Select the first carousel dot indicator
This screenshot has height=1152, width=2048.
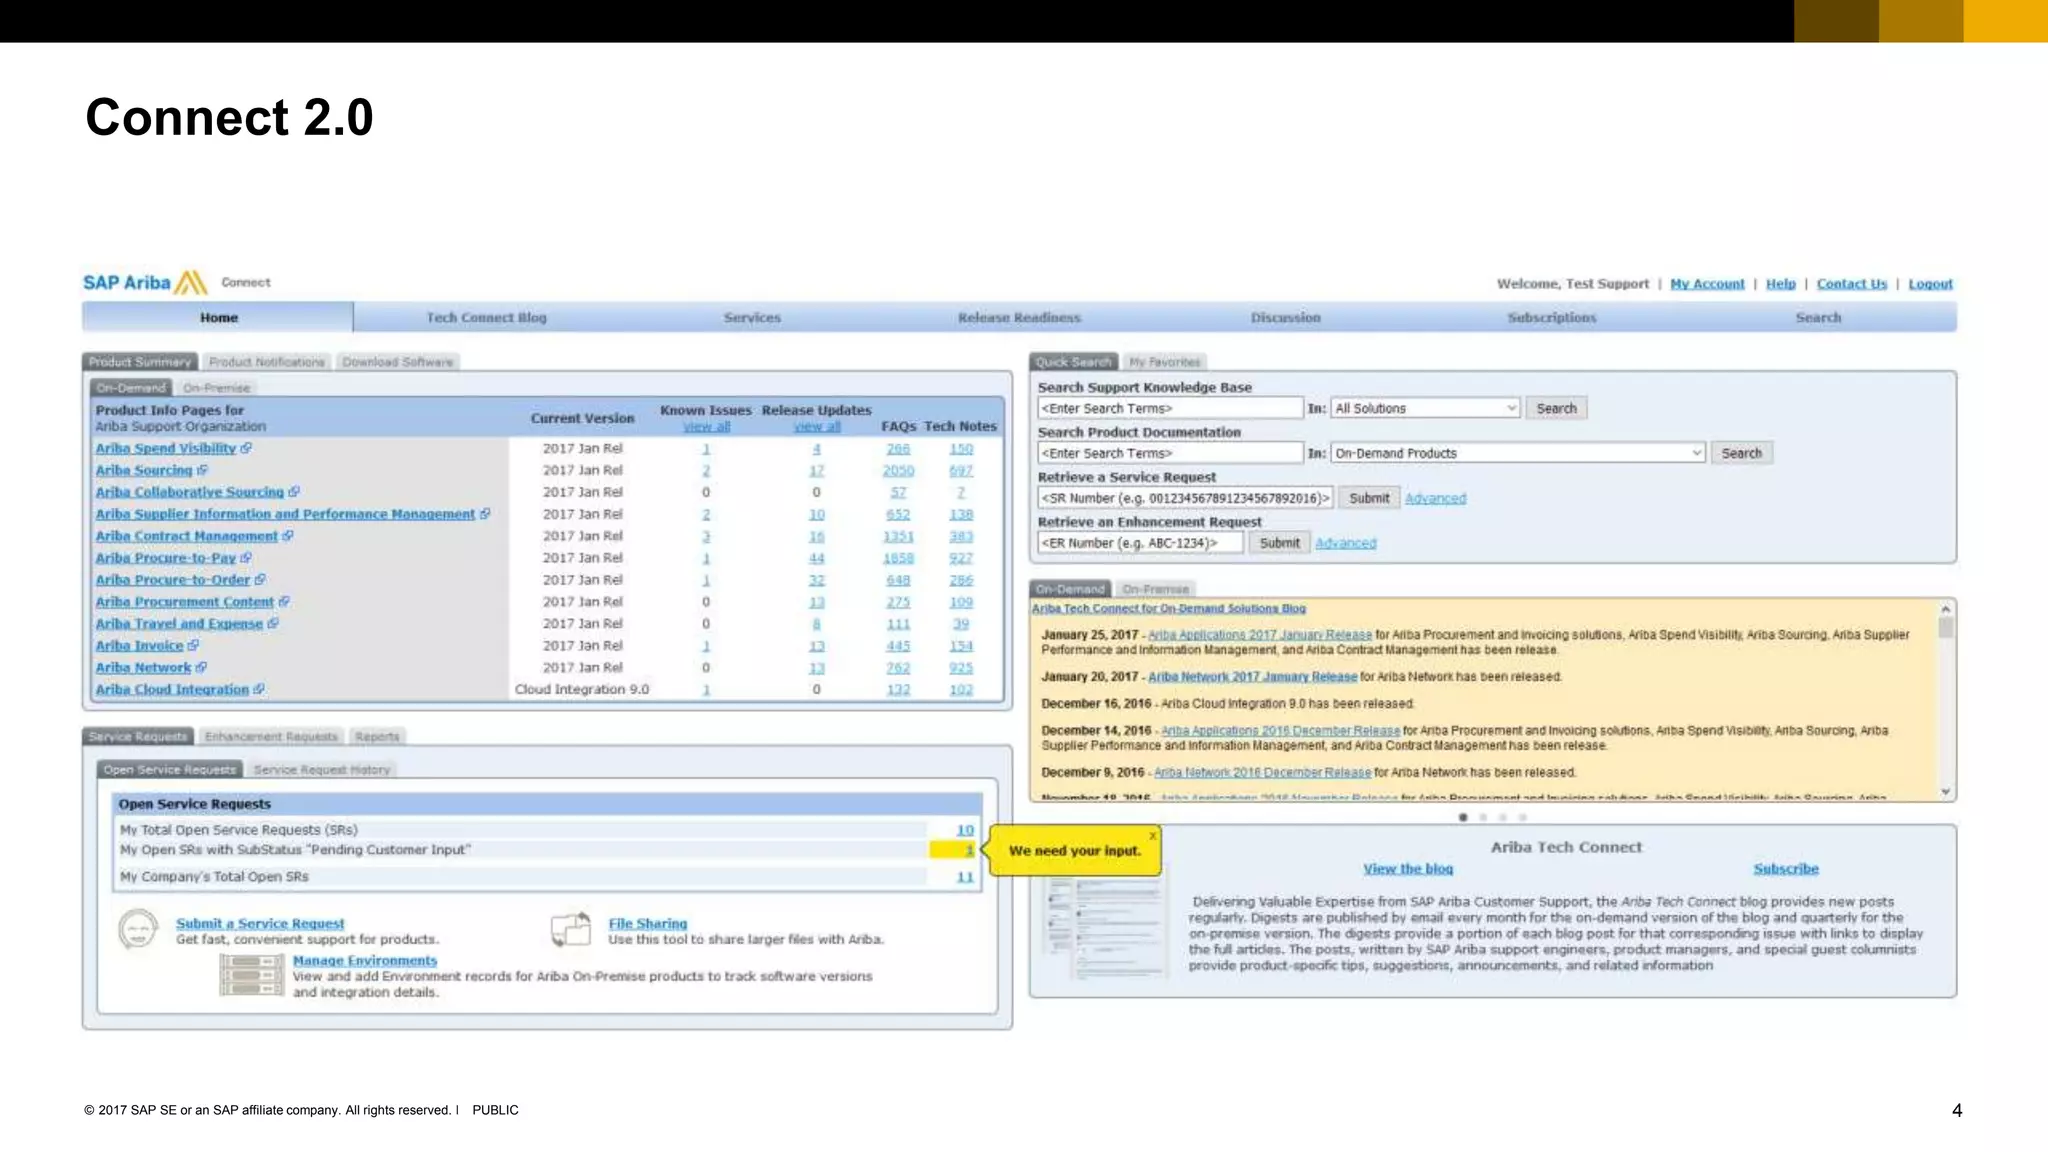click(1463, 817)
